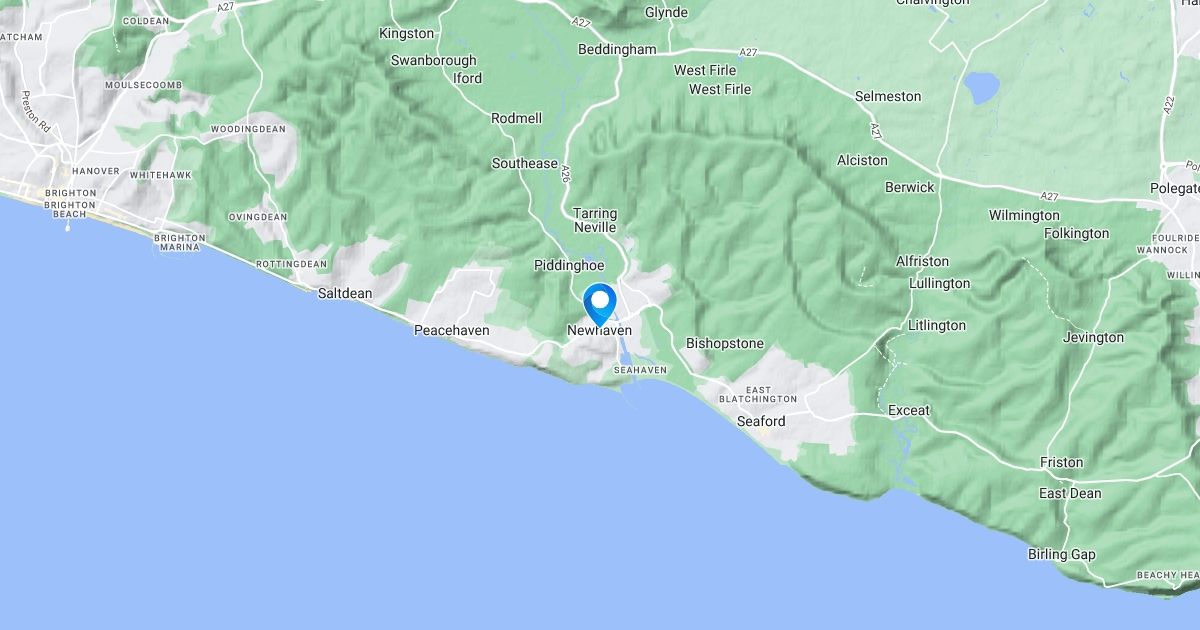Image resolution: width=1200 pixels, height=630 pixels.
Task: Select the East Dean label
Action: [x=1070, y=494]
